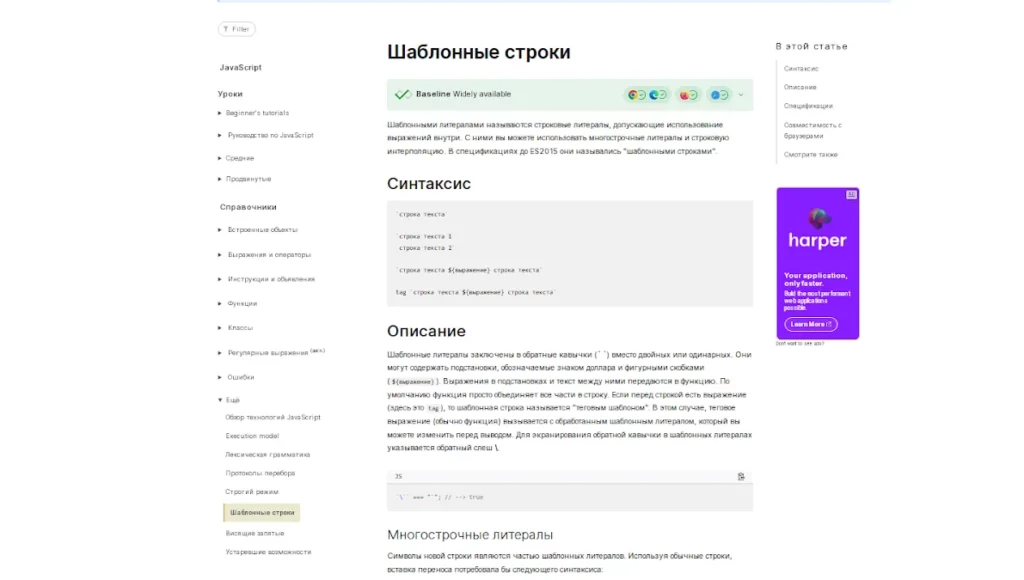Click Уроки sidebar heading

[230, 94]
